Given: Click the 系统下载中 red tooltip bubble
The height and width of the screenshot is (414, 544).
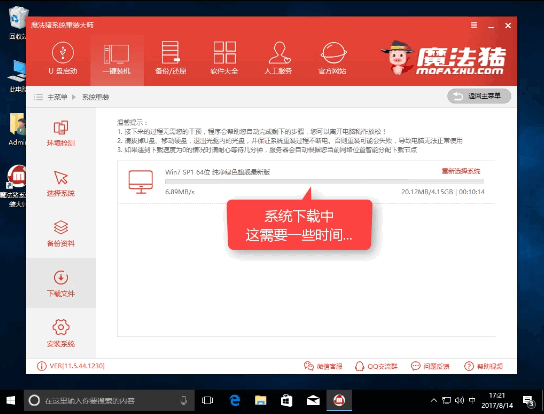Looking at the screenshot, I should coord(299,225).
